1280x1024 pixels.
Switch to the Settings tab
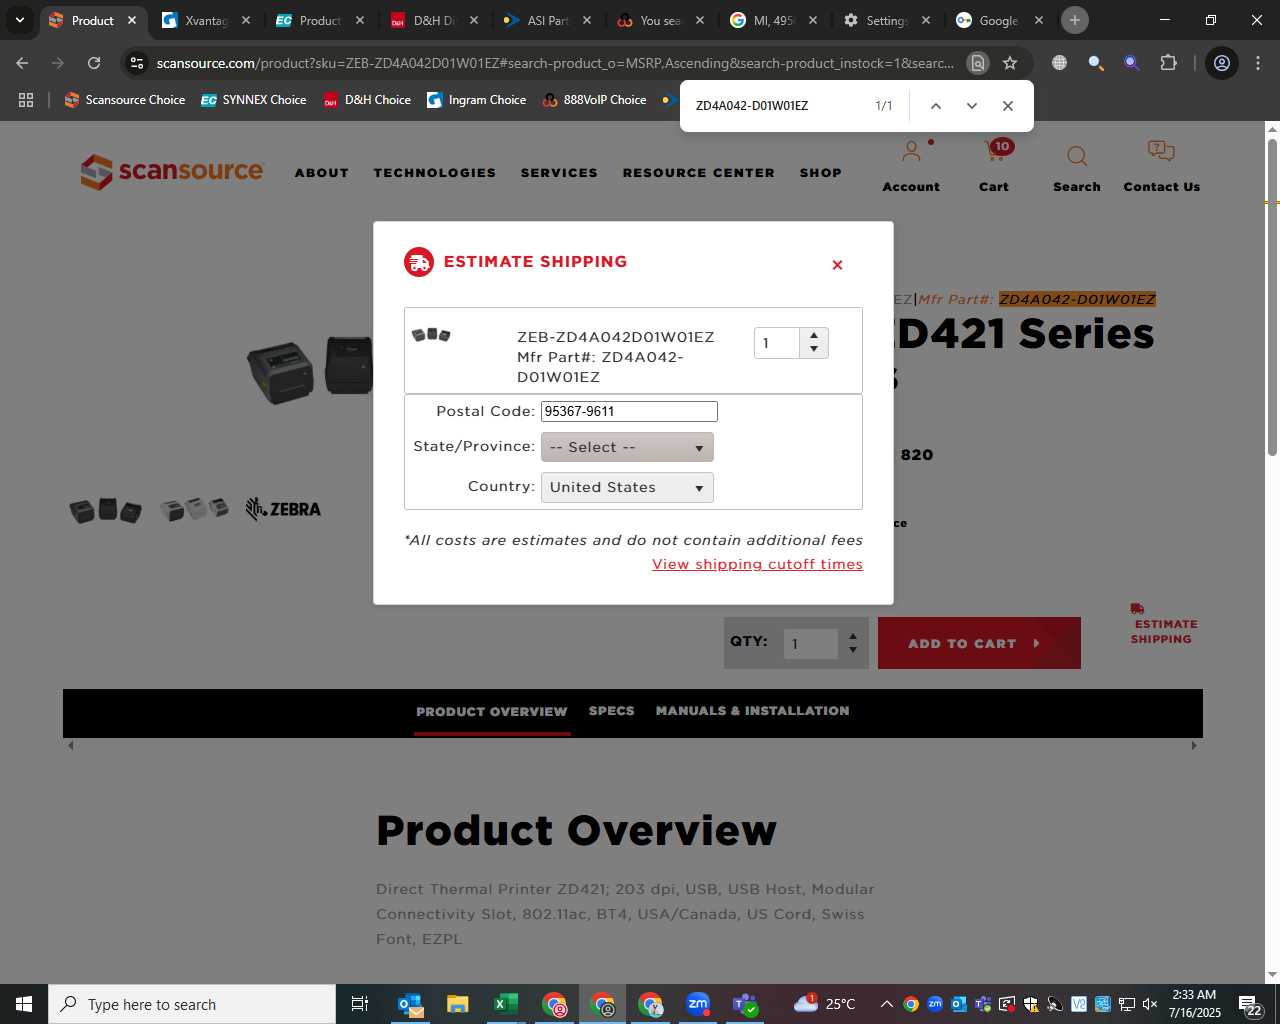pos(887,20)
